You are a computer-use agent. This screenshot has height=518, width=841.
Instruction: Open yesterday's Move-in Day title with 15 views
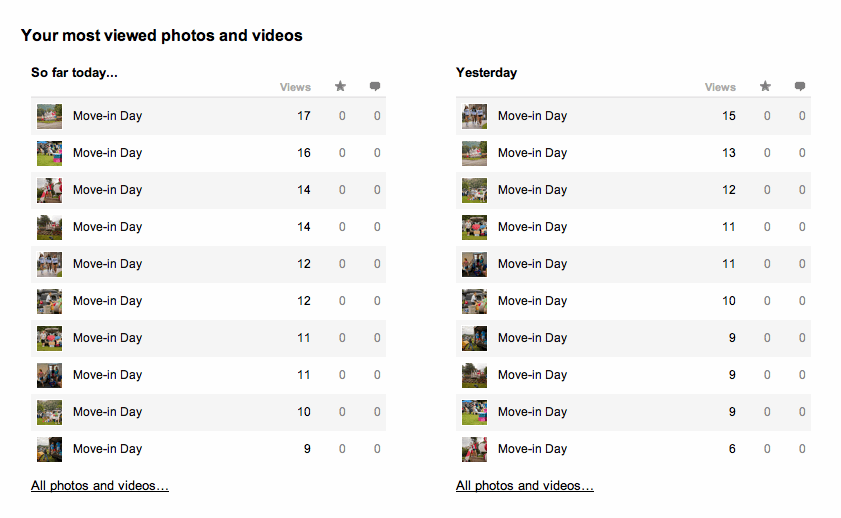[532, 116]
